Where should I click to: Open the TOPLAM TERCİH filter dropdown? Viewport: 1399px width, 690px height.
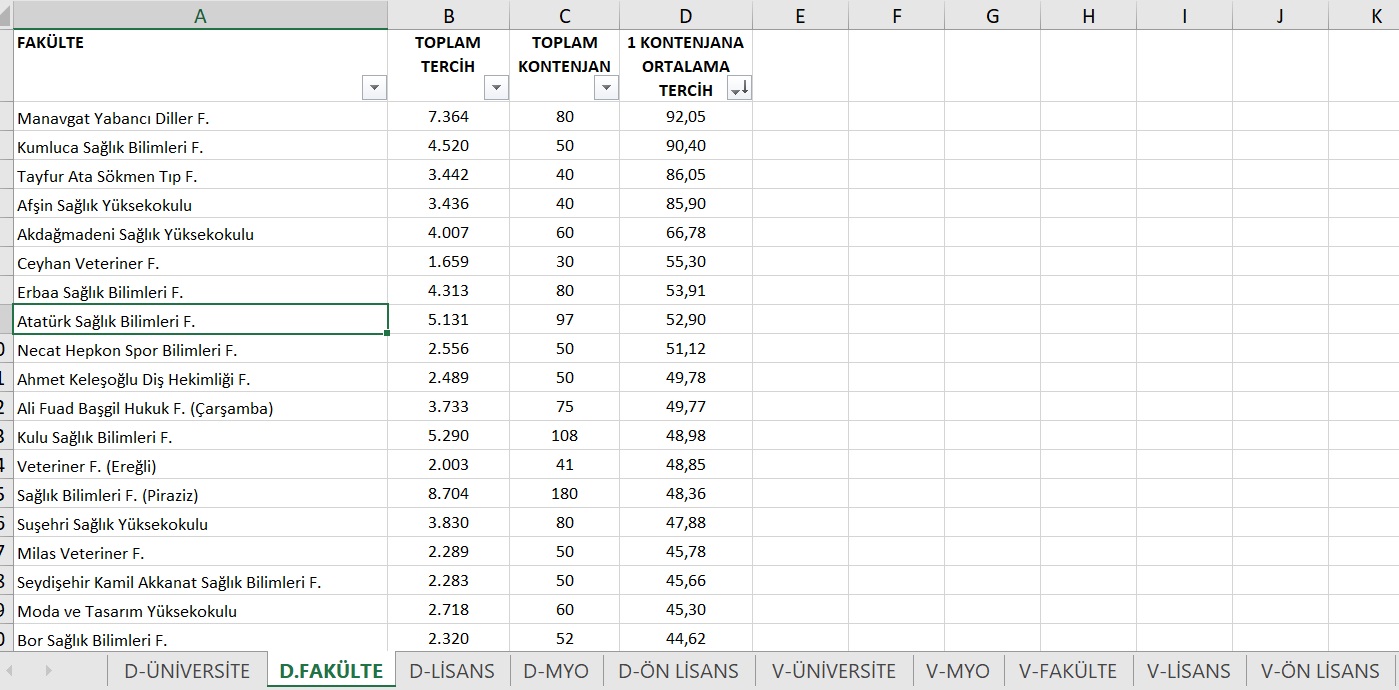496,88
